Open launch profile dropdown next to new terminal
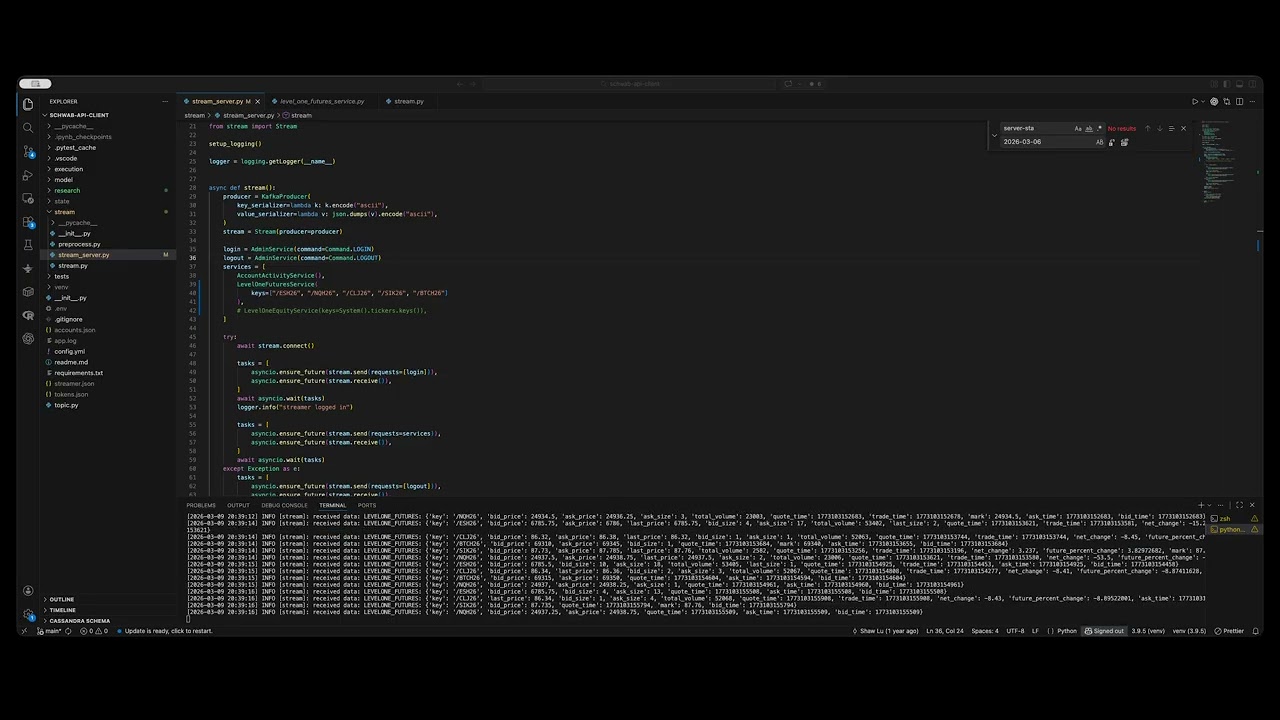 coord(1209,505)
